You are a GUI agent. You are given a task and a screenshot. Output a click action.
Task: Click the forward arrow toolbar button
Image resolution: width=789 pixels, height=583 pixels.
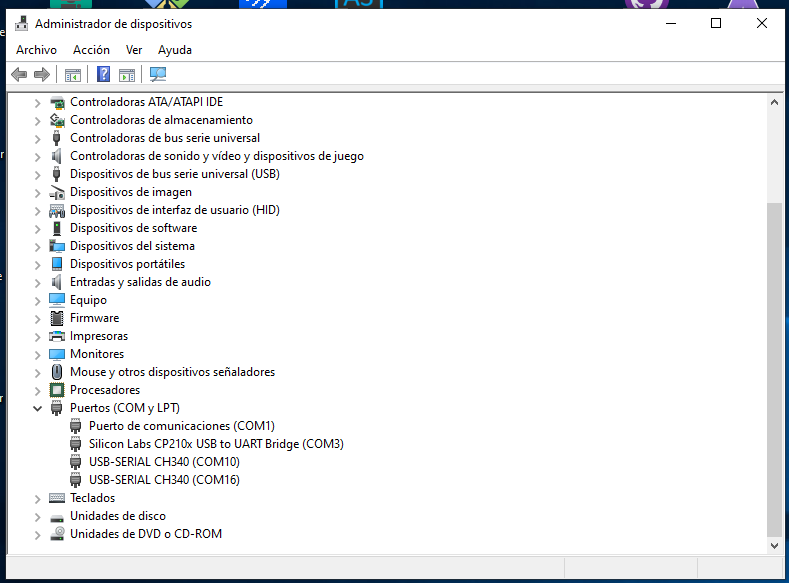(42, 74)
